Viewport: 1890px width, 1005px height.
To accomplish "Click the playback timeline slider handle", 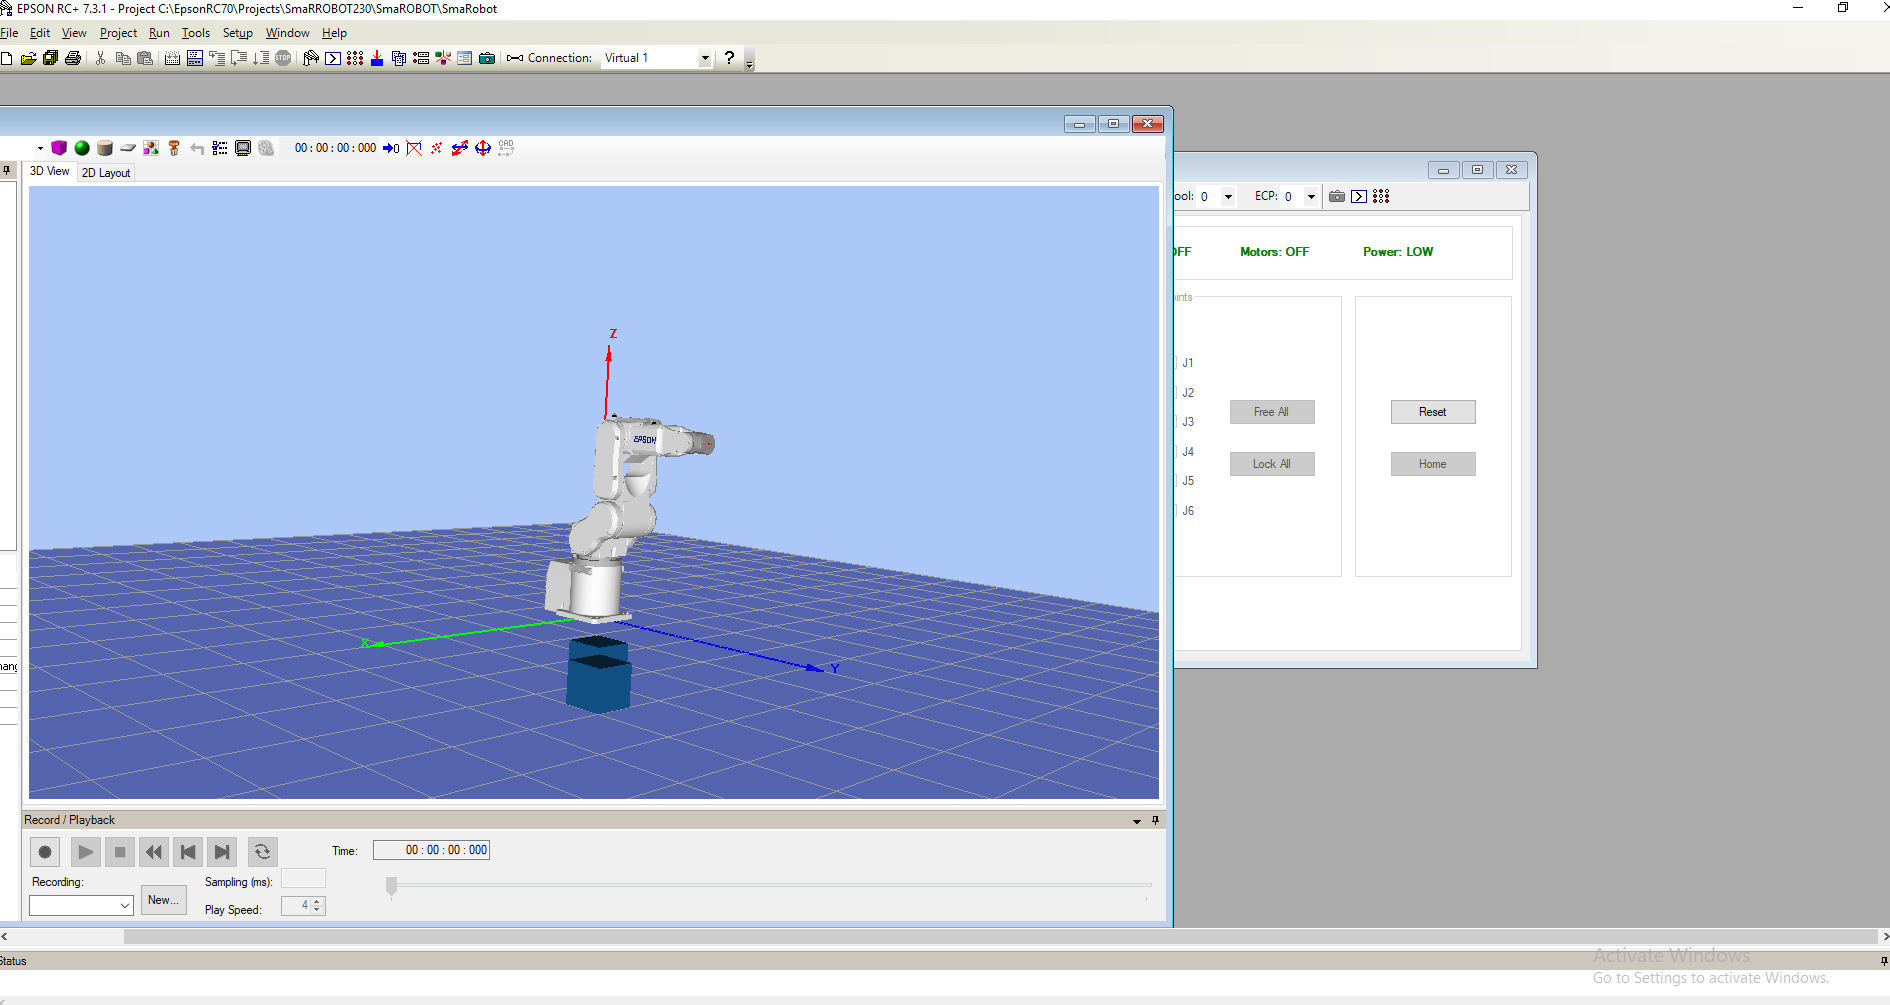I will [392, 885].
